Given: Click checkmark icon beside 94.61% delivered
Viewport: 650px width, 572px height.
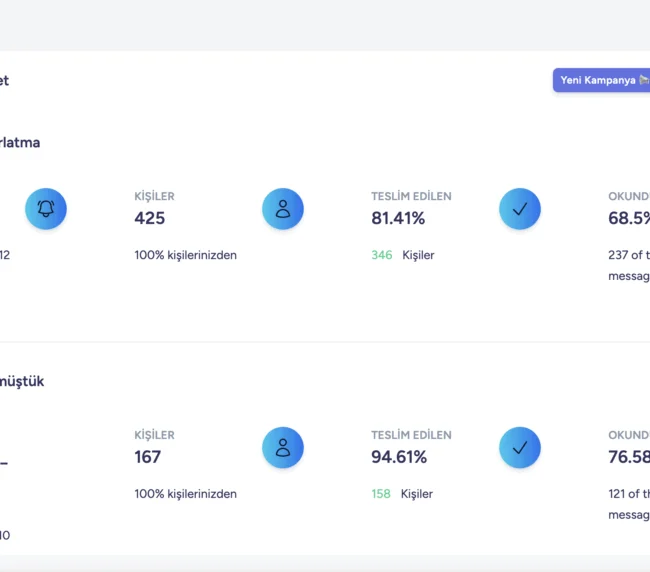Looking at the screenshot, I should (x=520, y=448).
